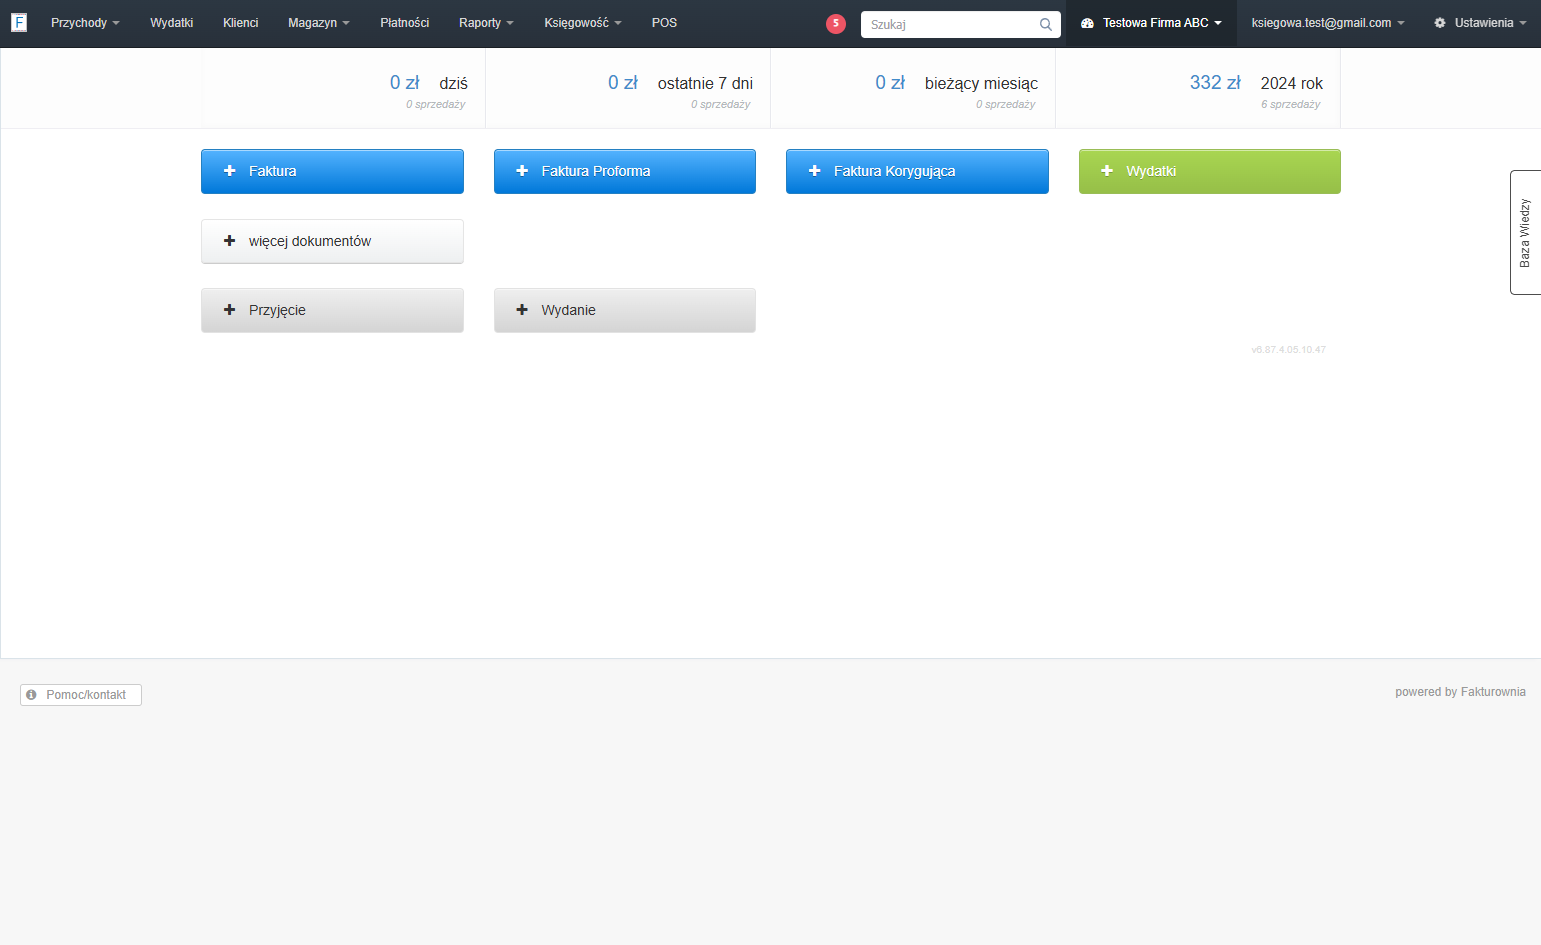Create a new Faktura Proforma
The width and height of the screenshot is (1541, 945).
(625, 171)
